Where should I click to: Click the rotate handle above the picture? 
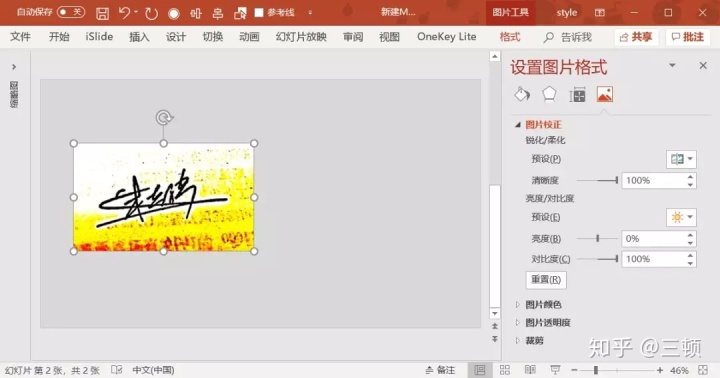coord(164,118)
